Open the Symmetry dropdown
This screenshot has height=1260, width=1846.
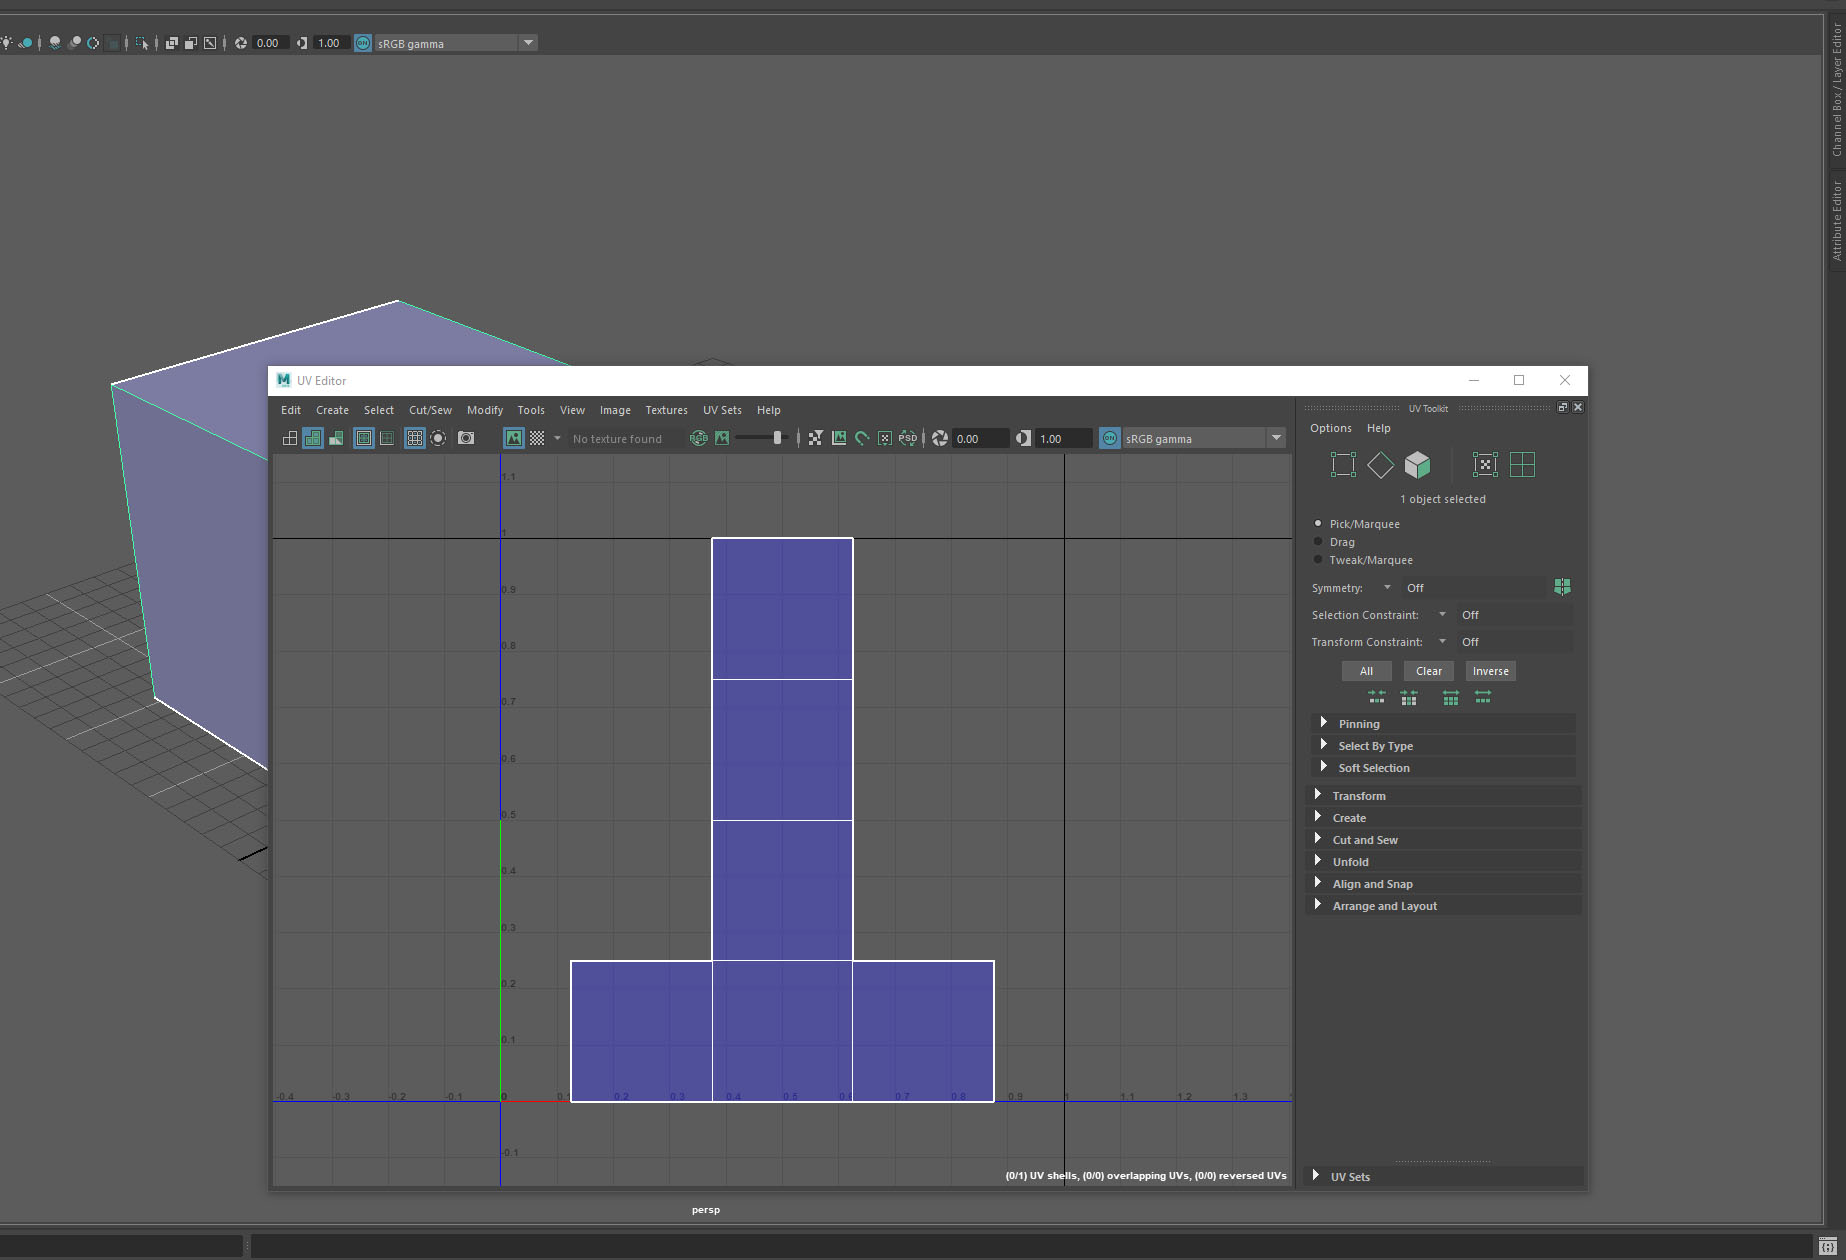coord(1387,587)
